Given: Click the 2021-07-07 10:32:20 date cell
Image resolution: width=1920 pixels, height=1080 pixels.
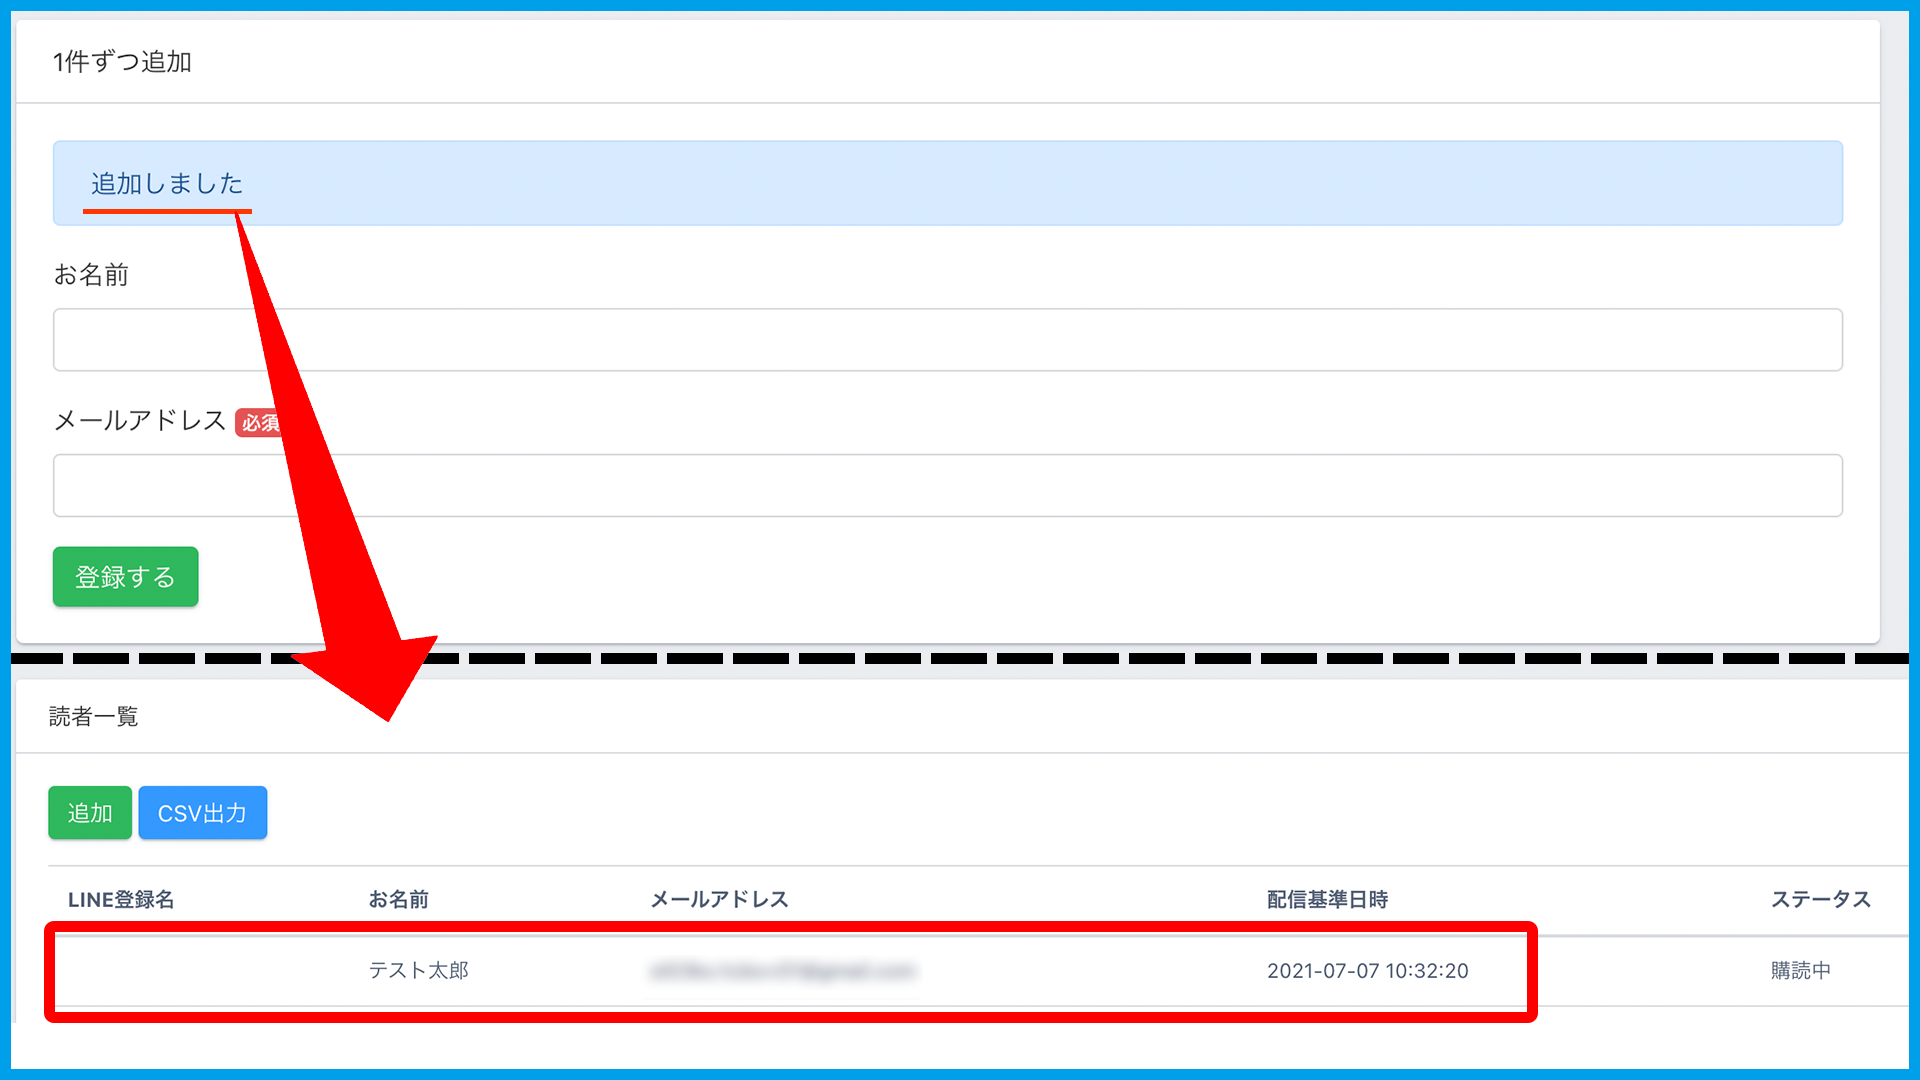Looking at the screenshot, I should [x=1367, y=971].
